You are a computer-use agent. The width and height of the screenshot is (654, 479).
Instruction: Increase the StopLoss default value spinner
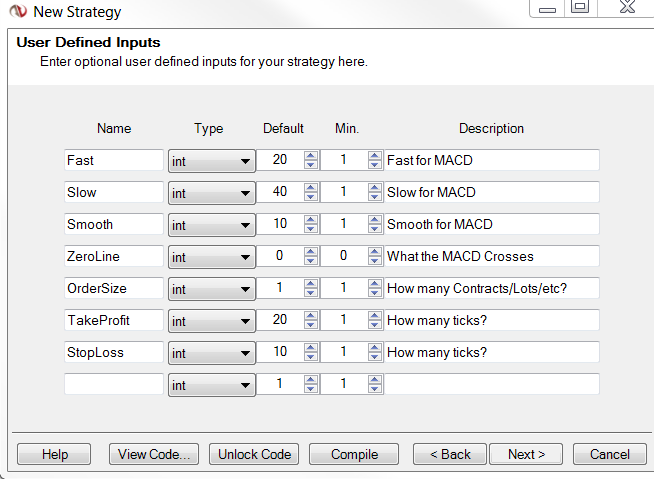[x=311, y=348]
